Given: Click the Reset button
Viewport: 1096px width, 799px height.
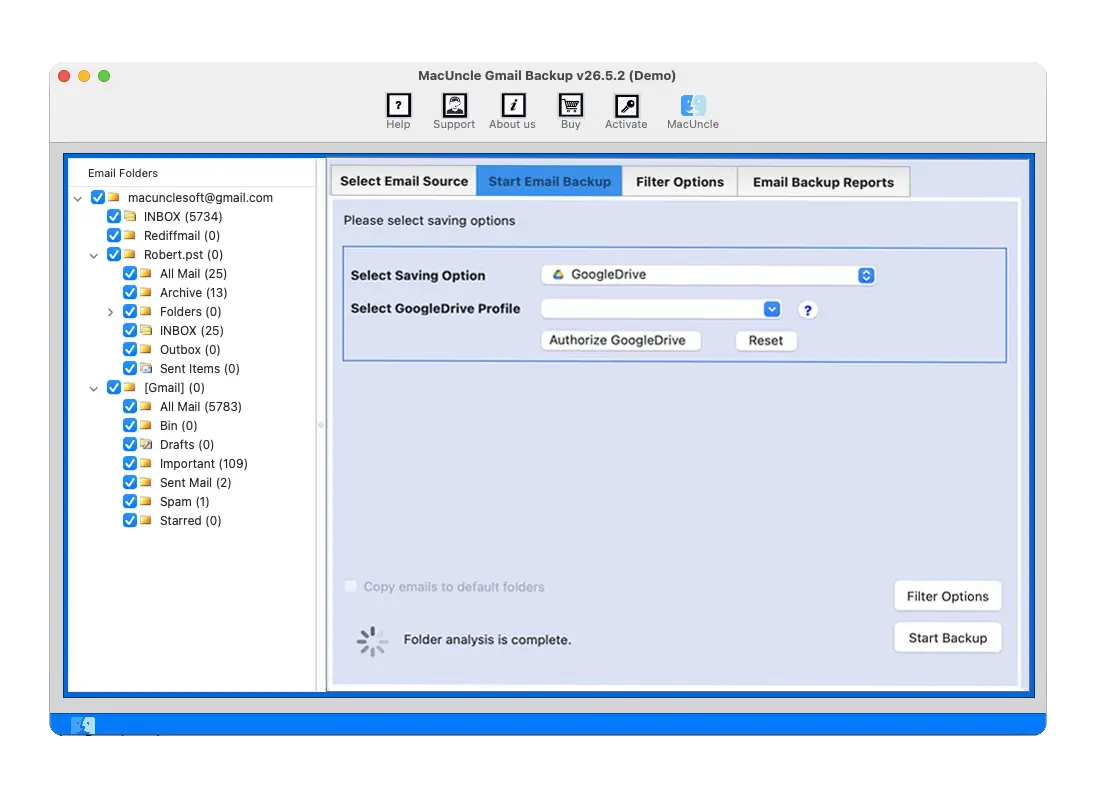Looking at the screenshot, I should point(766,340).
